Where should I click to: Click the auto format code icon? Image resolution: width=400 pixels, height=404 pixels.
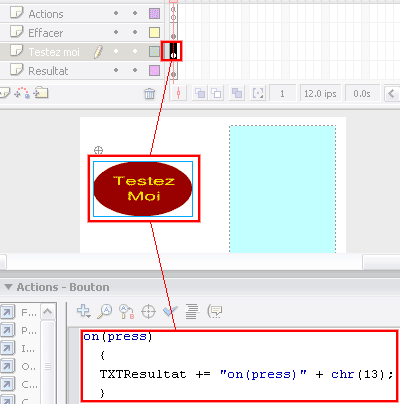pos(192,312)
